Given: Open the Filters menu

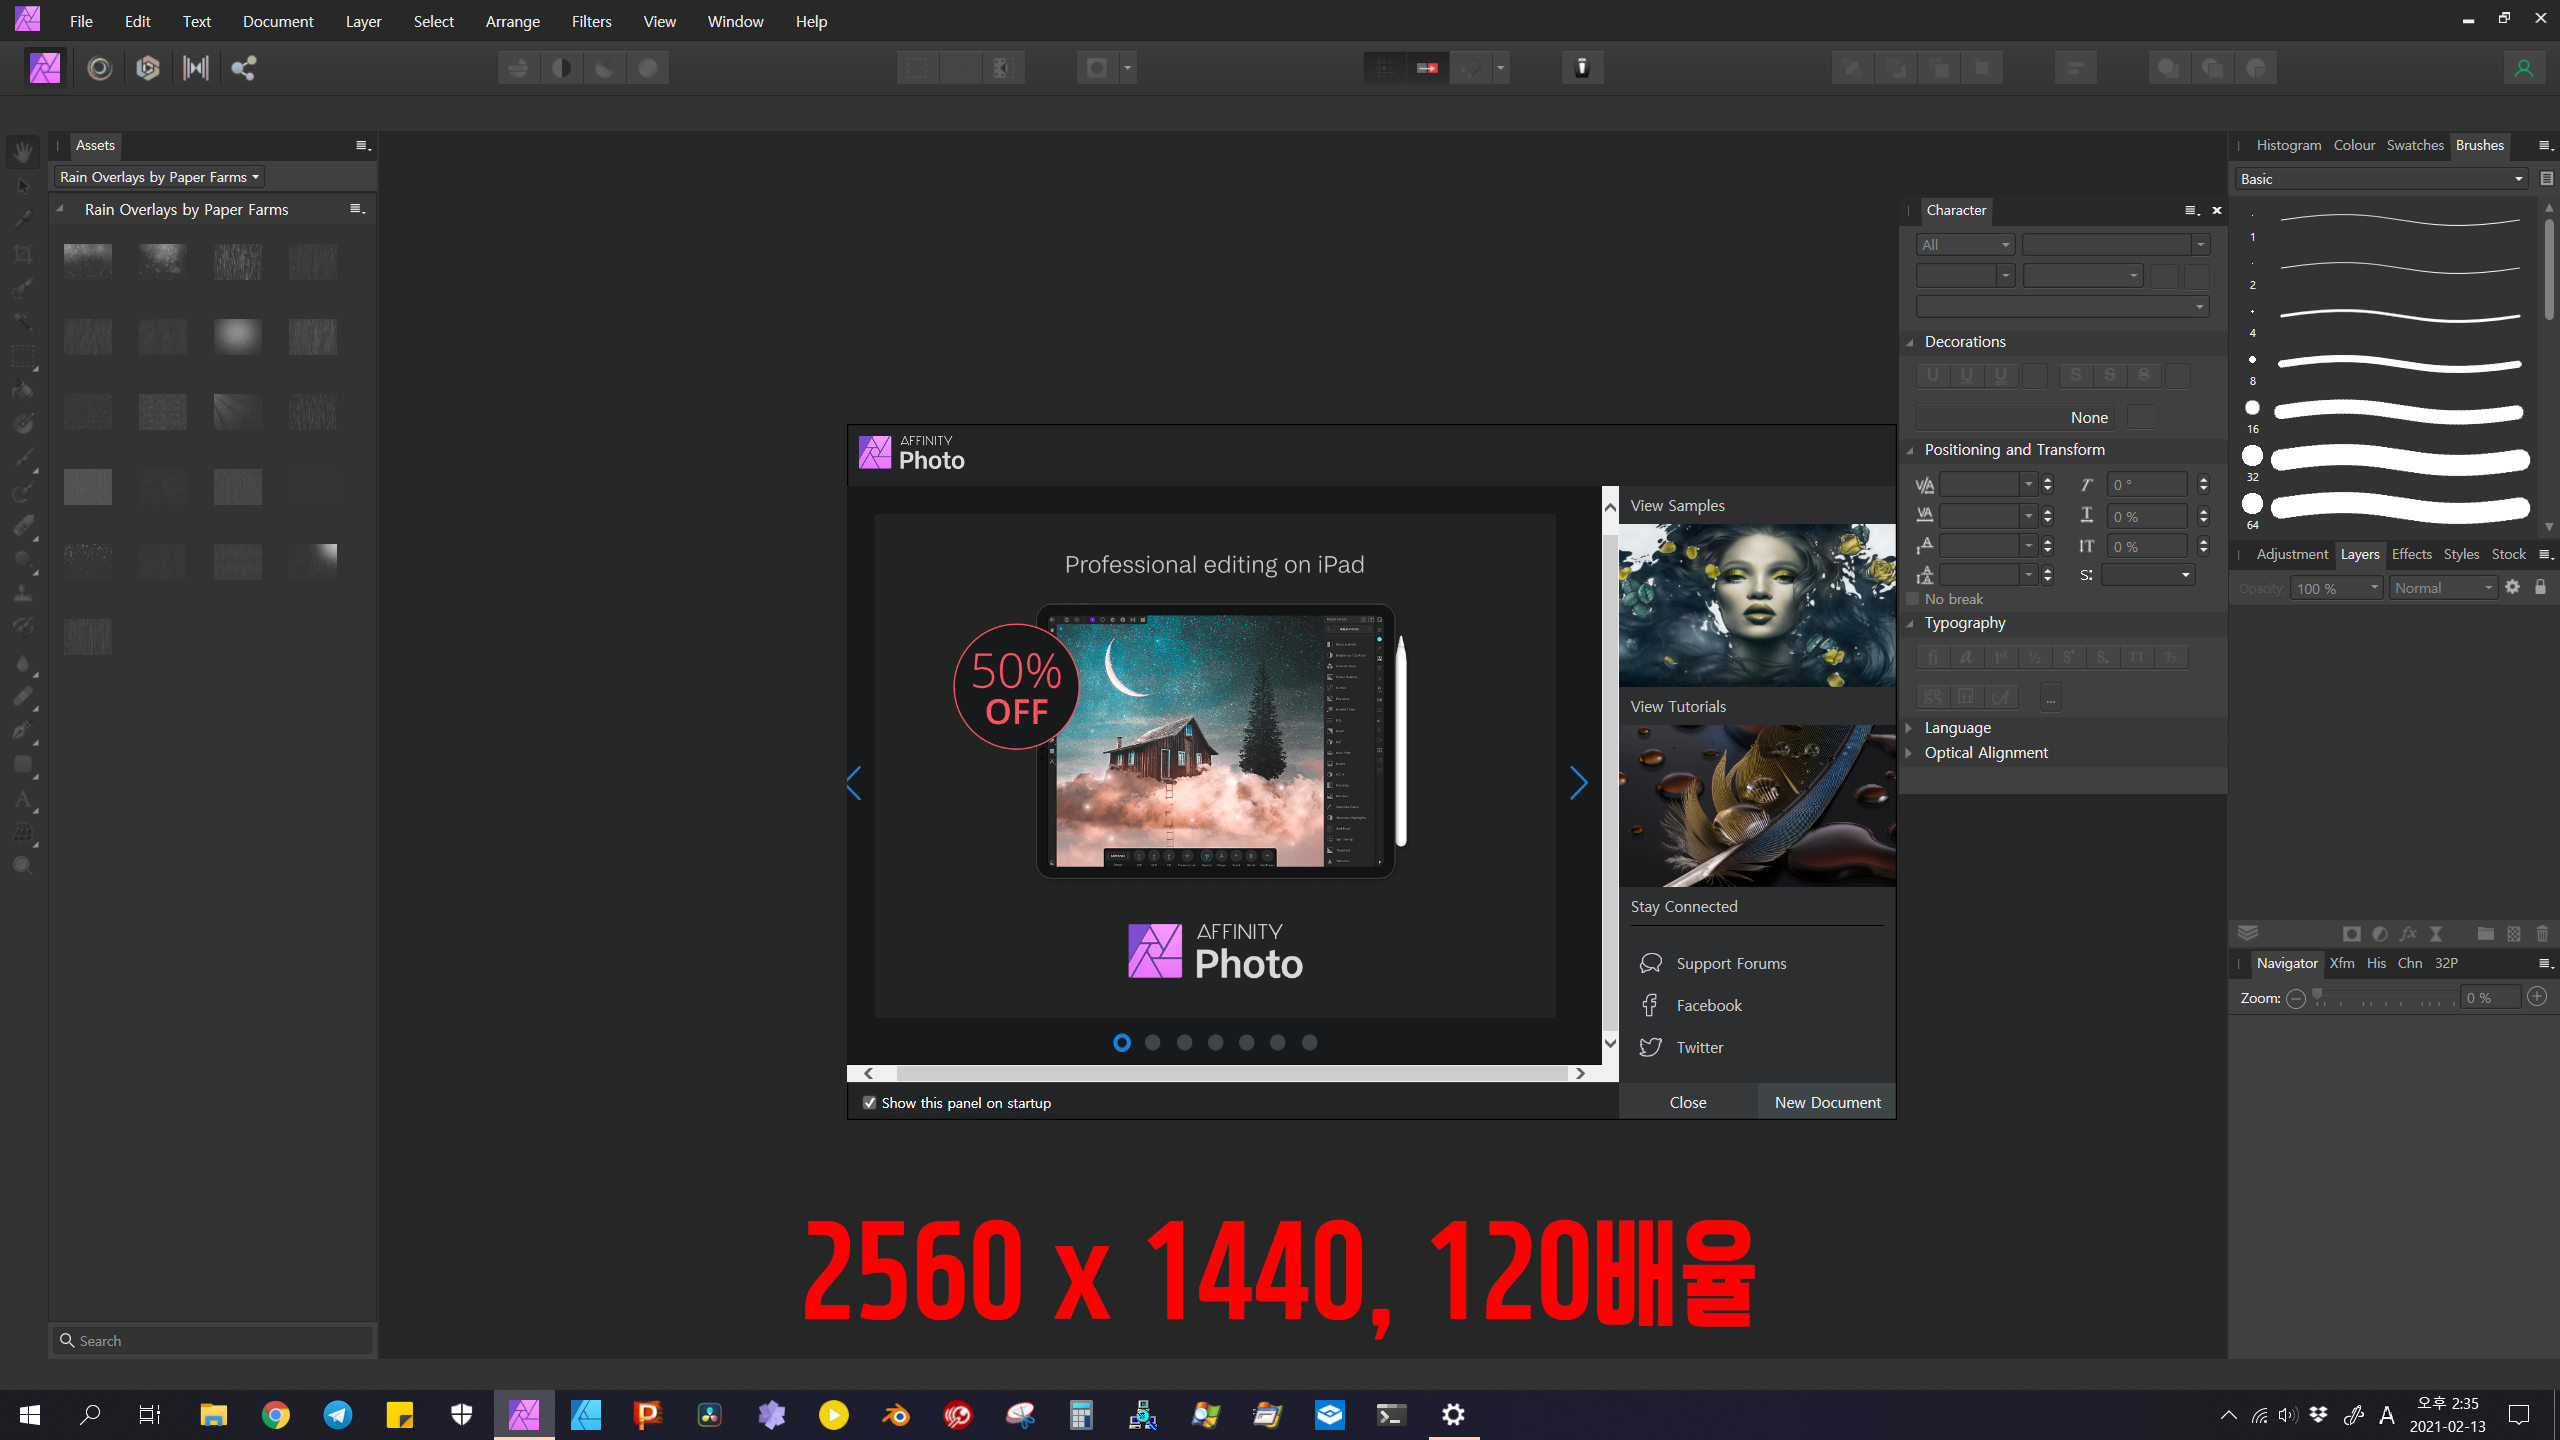Looking at the screenshot, I should coord(591,21).
